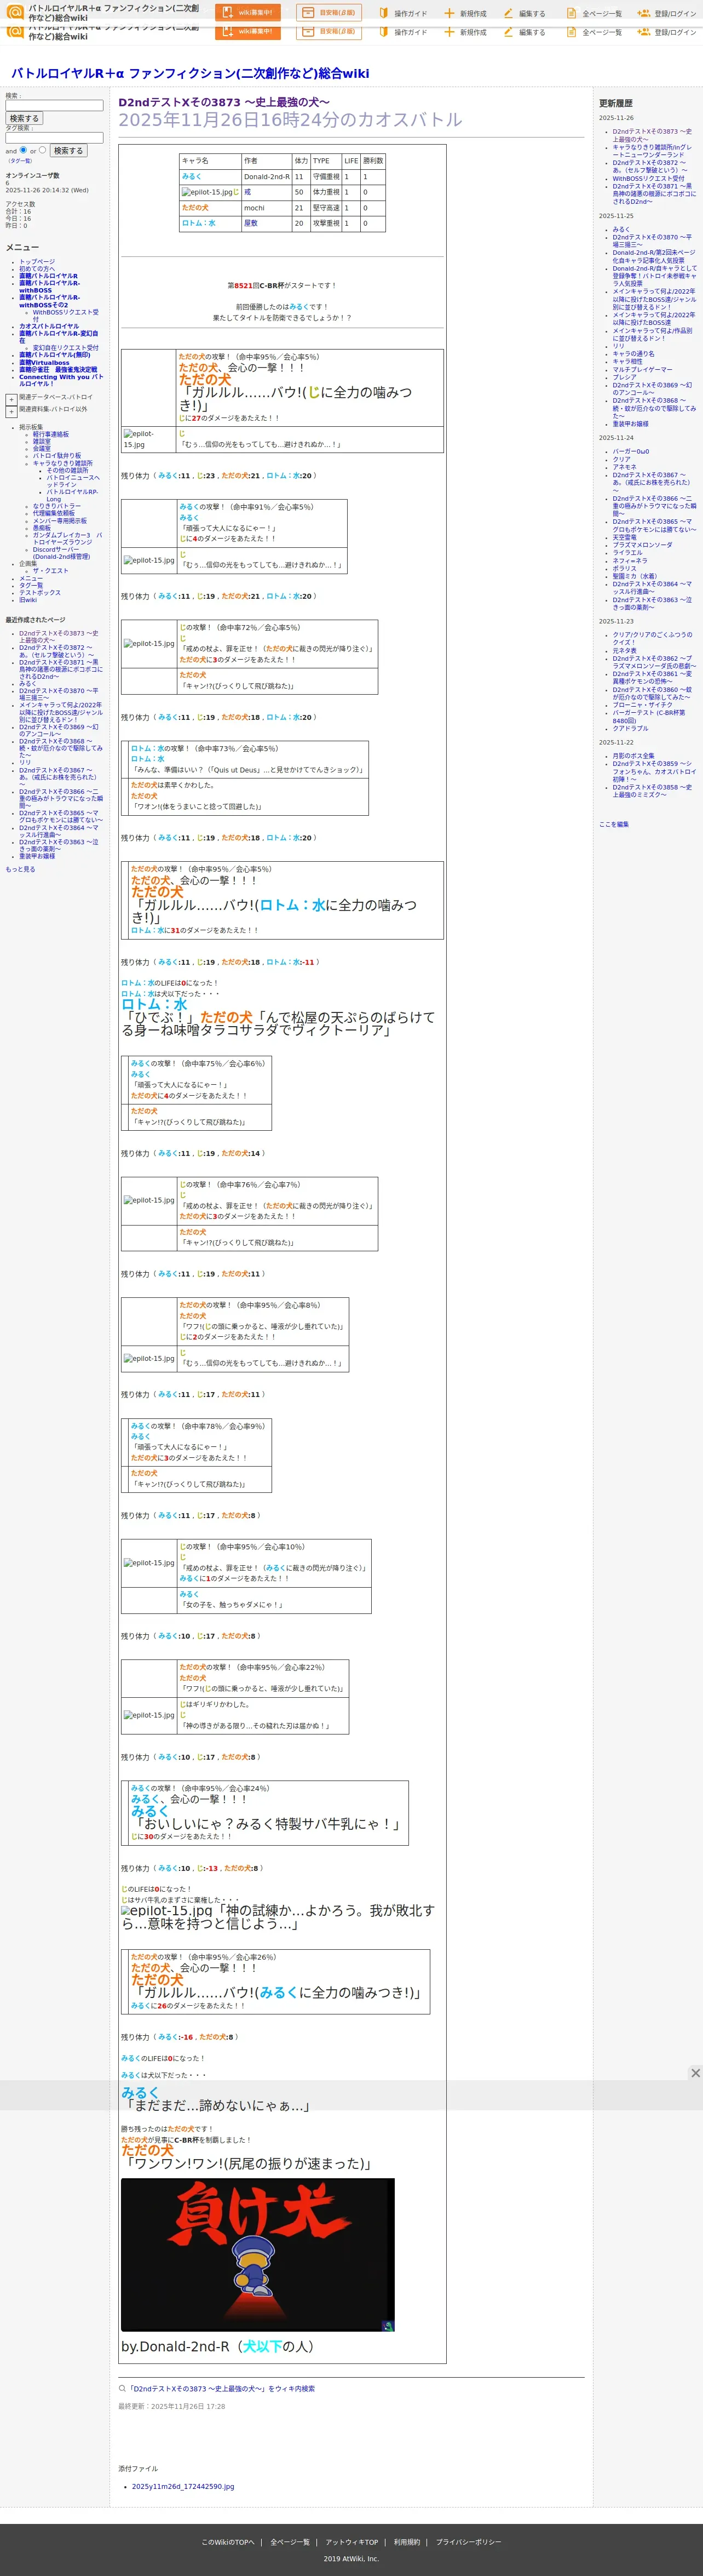Screen dimensions: 703x2576
Task: Go to トップページ in the menu
Action: [x=37, y=262]
